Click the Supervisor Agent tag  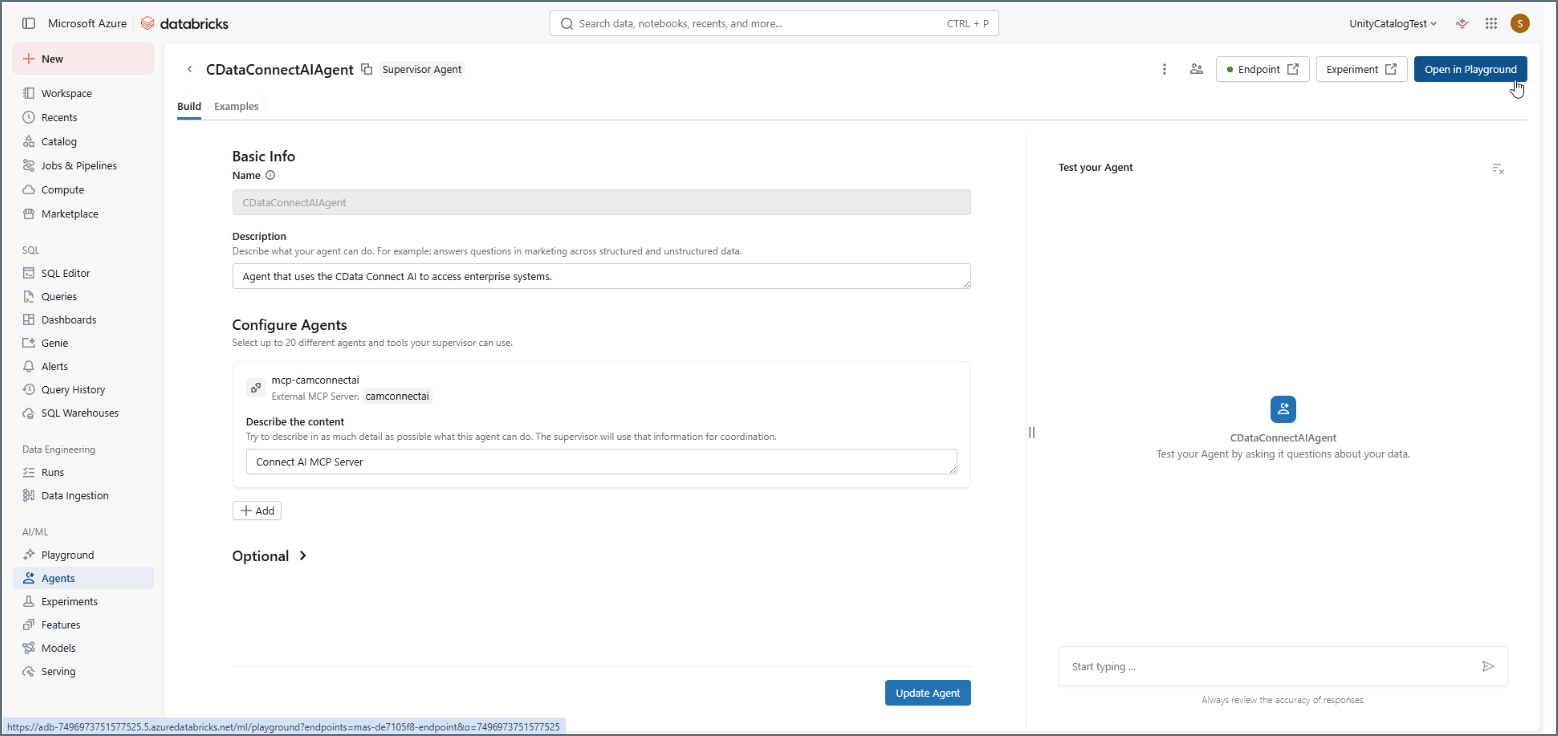(422, 69)
